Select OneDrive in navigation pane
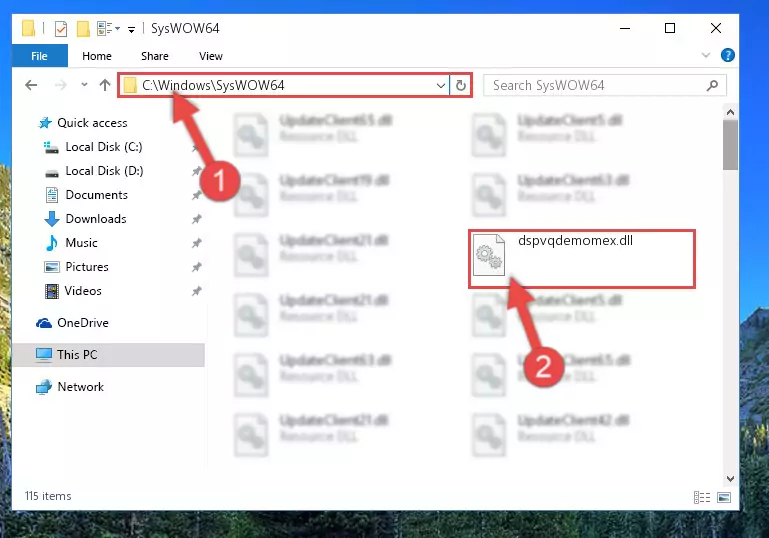The height and width of the screenshot is (538, 769). point(83,323)
